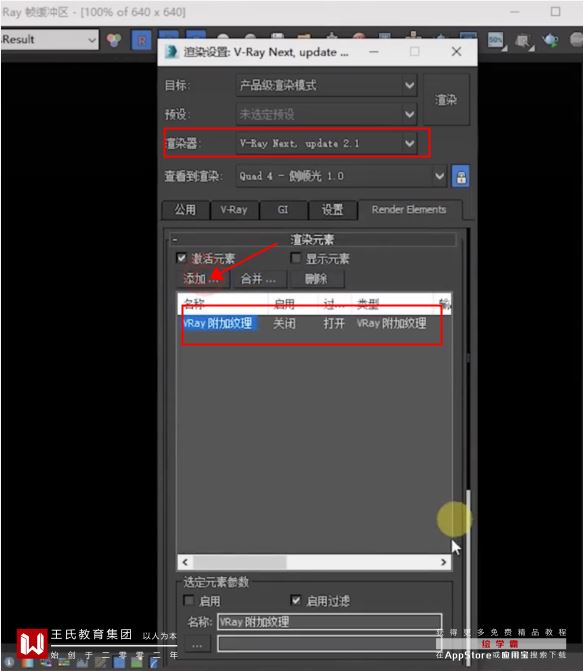Select the VRay 附加纹理 row name

click(219, 324)
